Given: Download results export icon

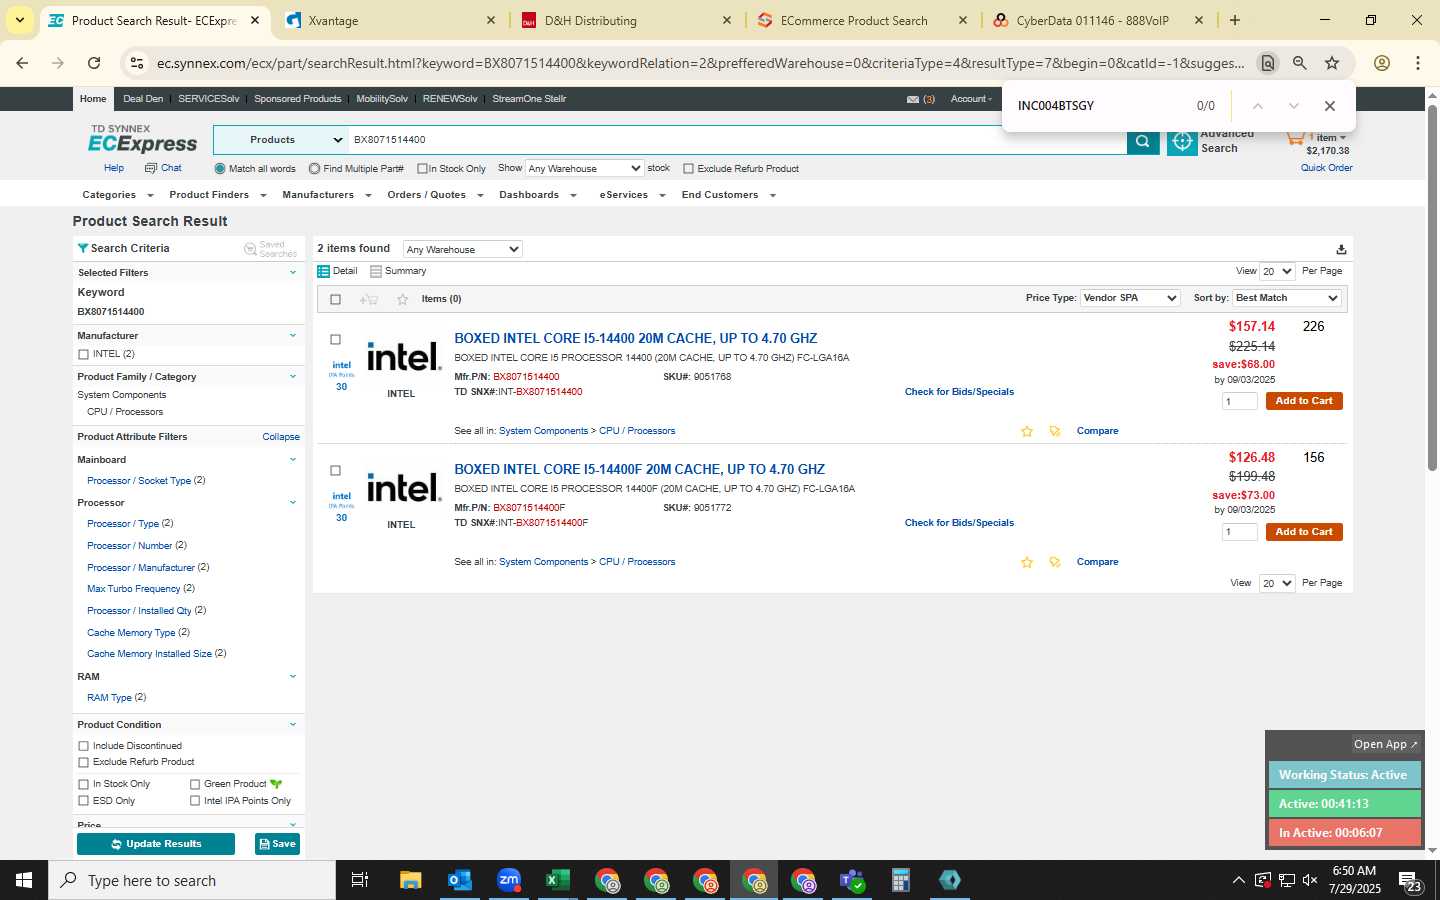Looking at the screenshot, I should click(1341, 249).
